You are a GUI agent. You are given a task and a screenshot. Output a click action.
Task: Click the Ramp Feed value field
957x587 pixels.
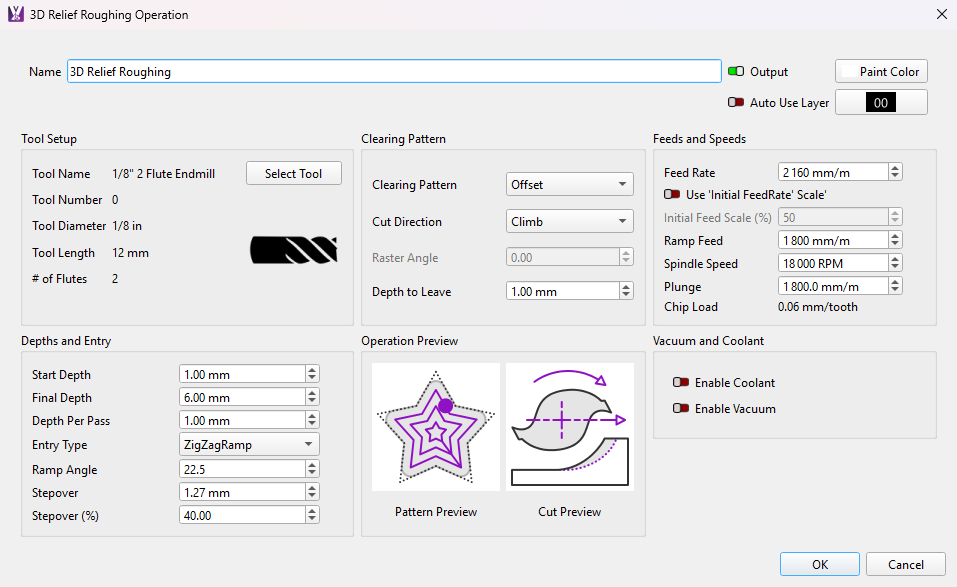[833, 240]
